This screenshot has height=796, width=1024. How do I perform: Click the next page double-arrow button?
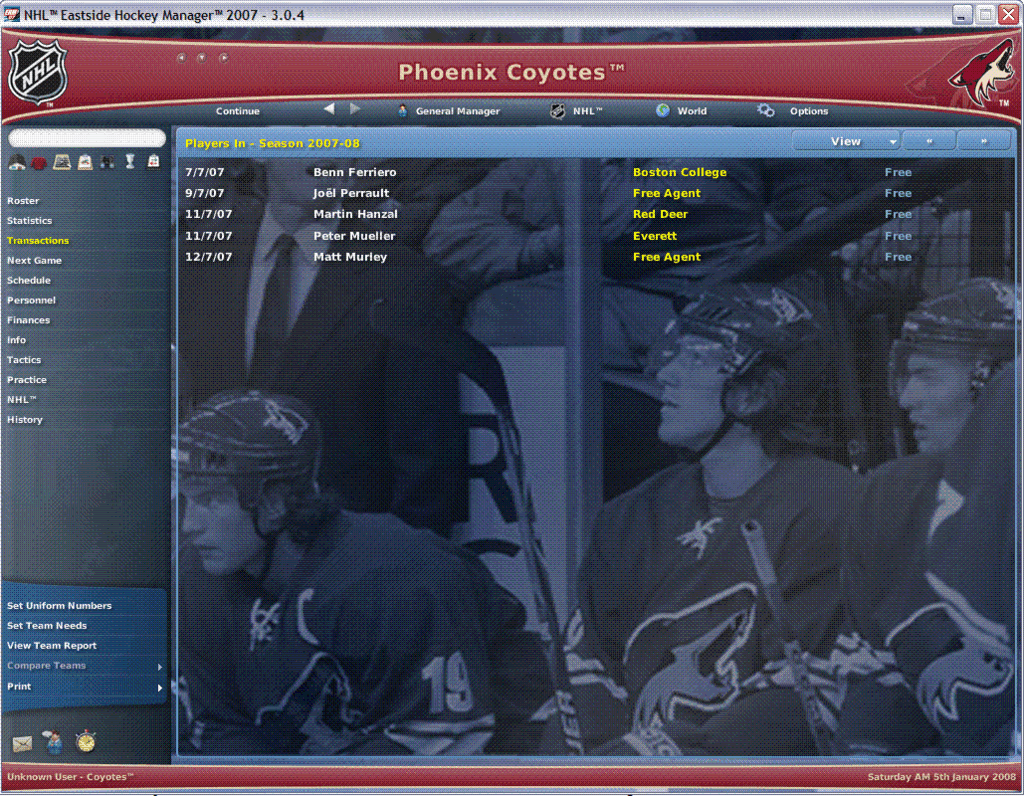pyautogui.click(x=984, y=141)
